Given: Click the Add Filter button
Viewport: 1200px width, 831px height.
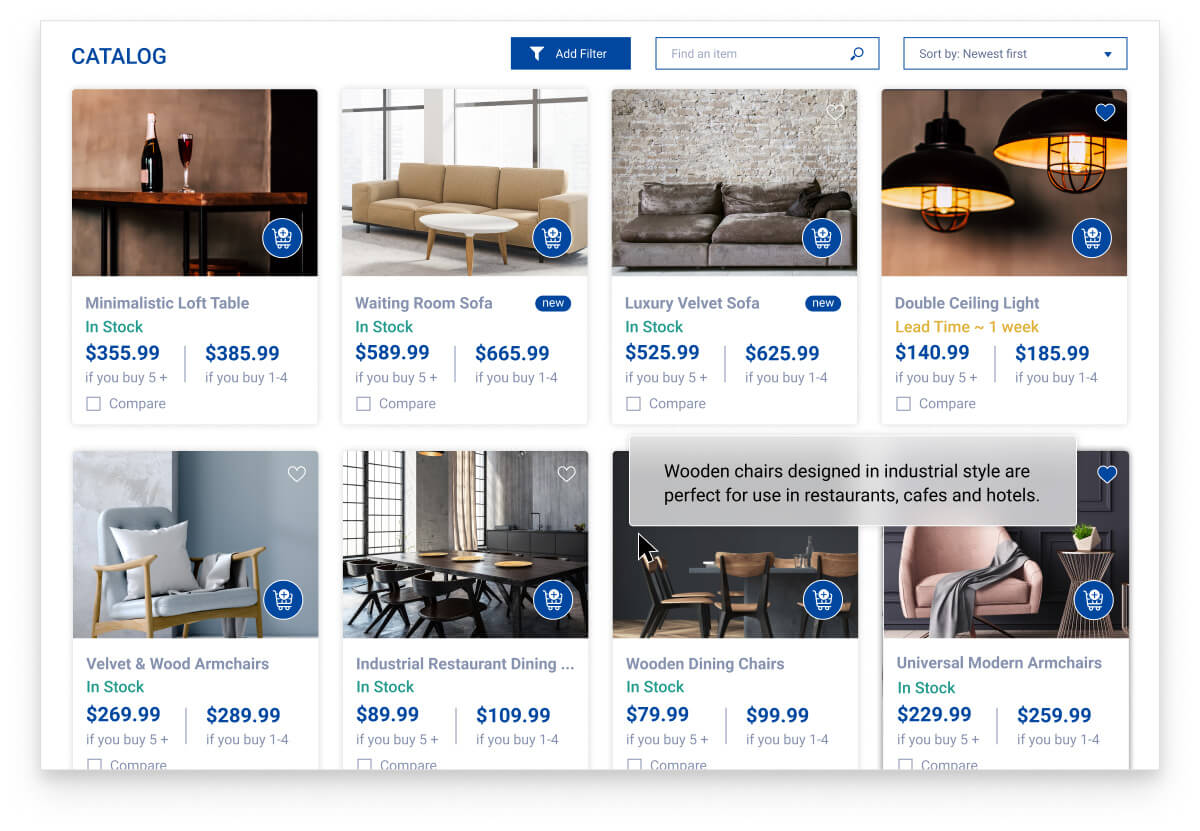Looking at the screenshot, I should [x=571, y=54].
